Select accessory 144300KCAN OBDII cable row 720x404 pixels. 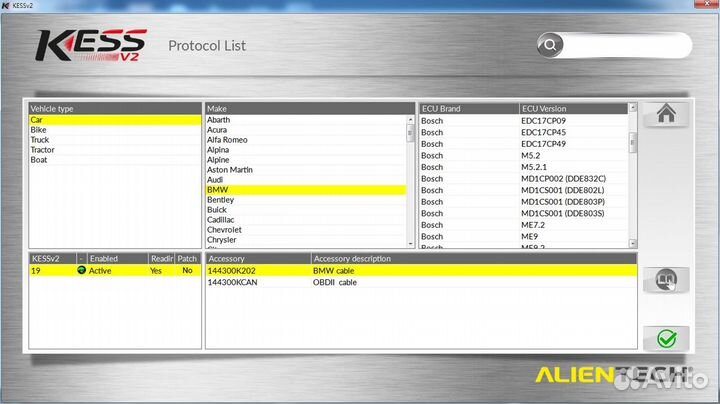pos(421,282)
